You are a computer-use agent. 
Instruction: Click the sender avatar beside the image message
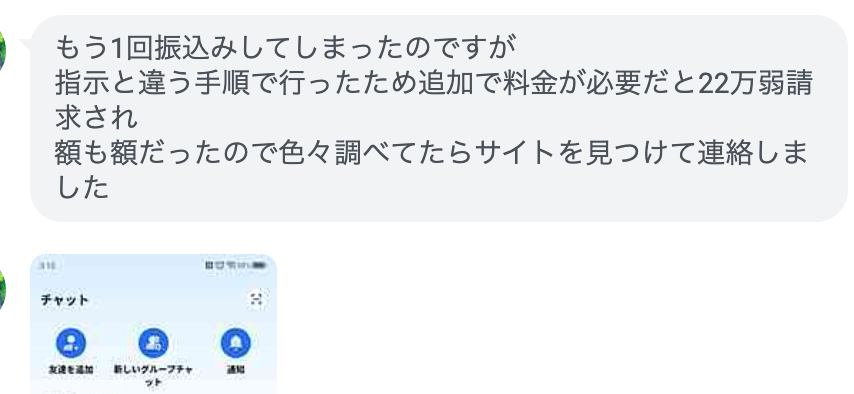[2, 289]
